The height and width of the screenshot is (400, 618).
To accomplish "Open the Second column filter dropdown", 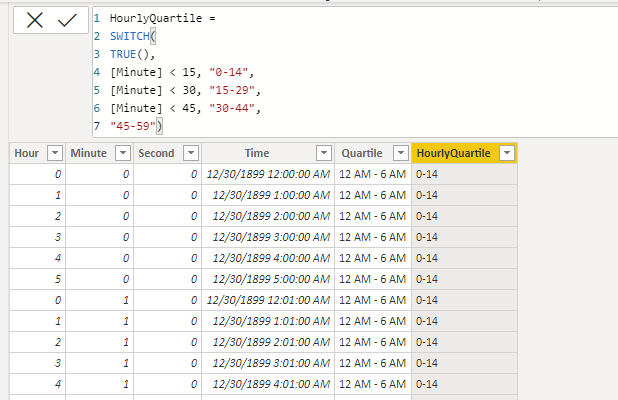I will coord(191,153).
